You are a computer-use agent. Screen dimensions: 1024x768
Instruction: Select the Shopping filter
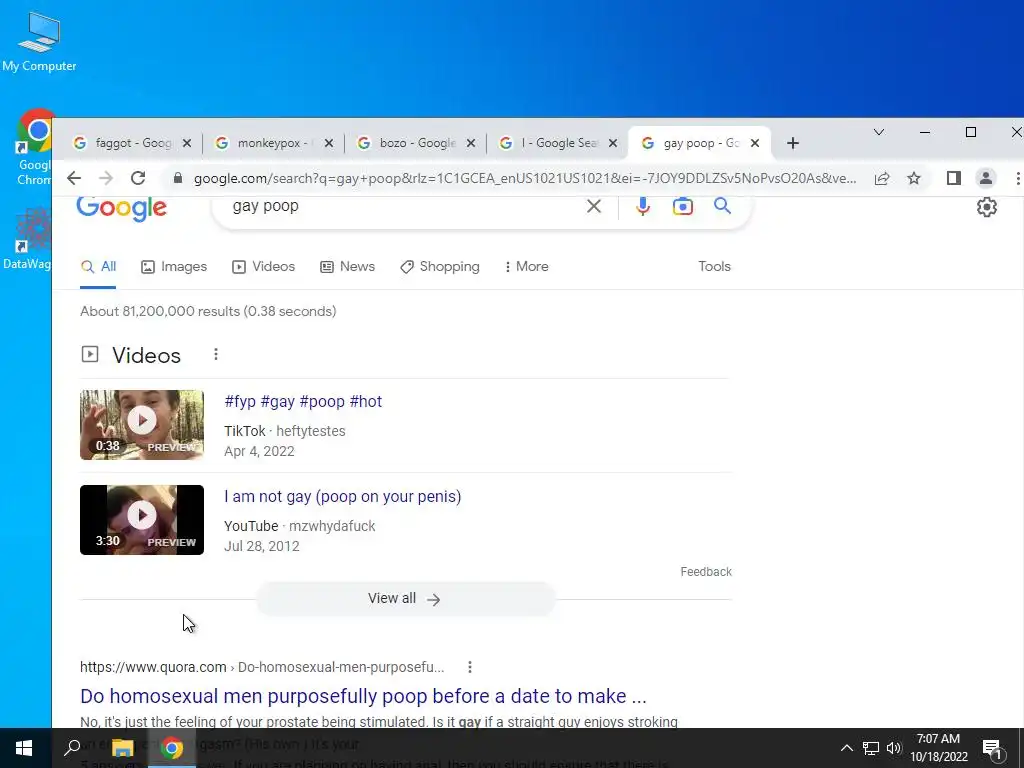(440, 266)
